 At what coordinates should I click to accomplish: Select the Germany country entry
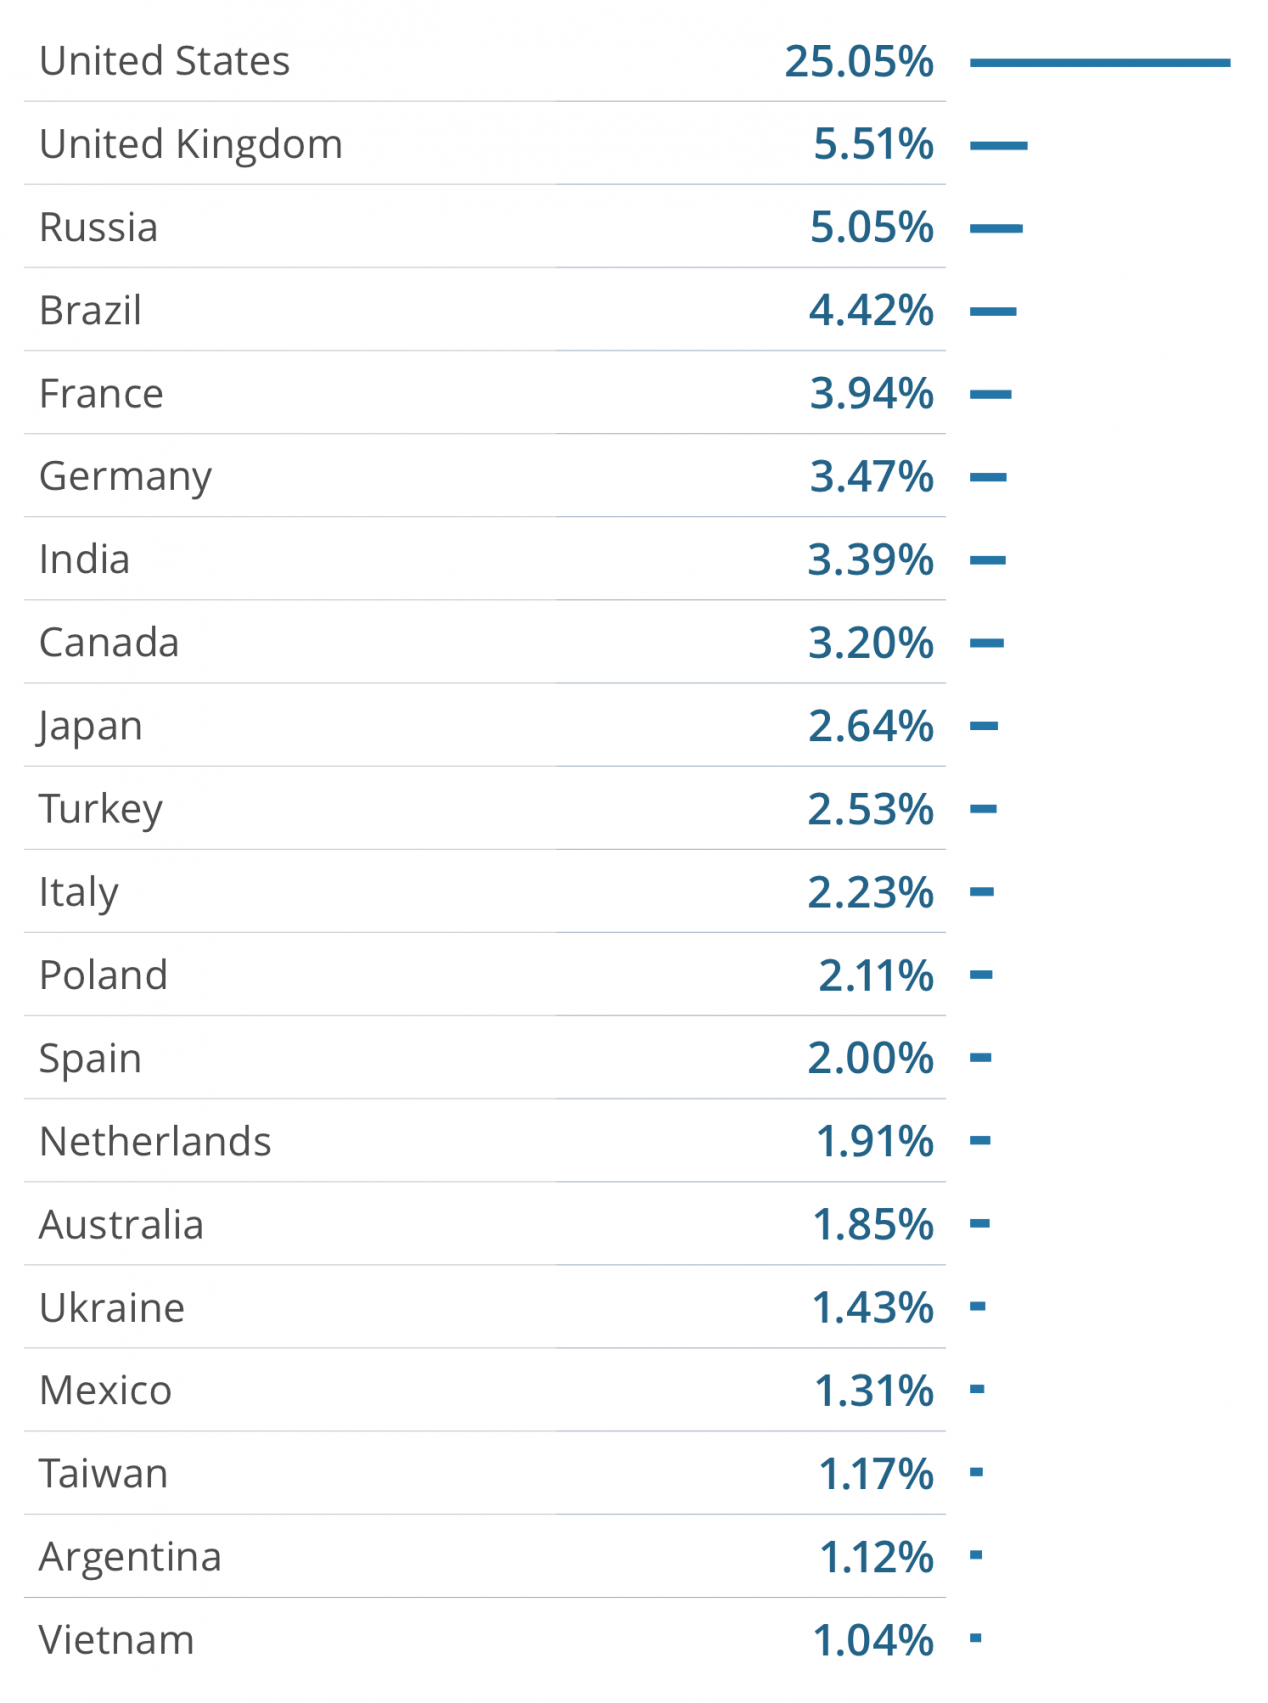(x=125, y=478)
